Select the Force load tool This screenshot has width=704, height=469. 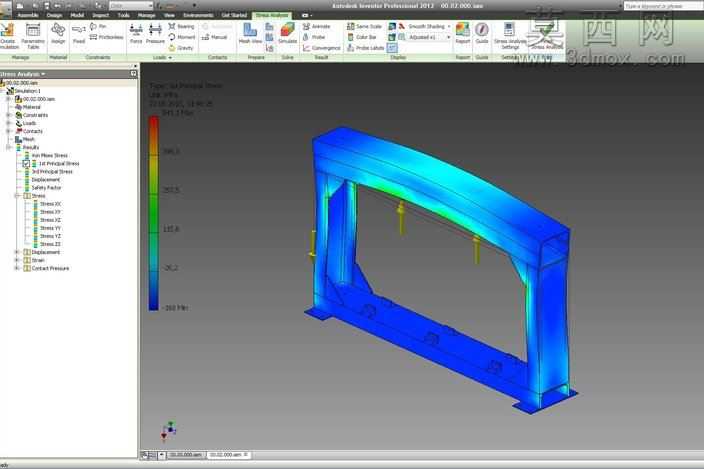tap(136, 35)
